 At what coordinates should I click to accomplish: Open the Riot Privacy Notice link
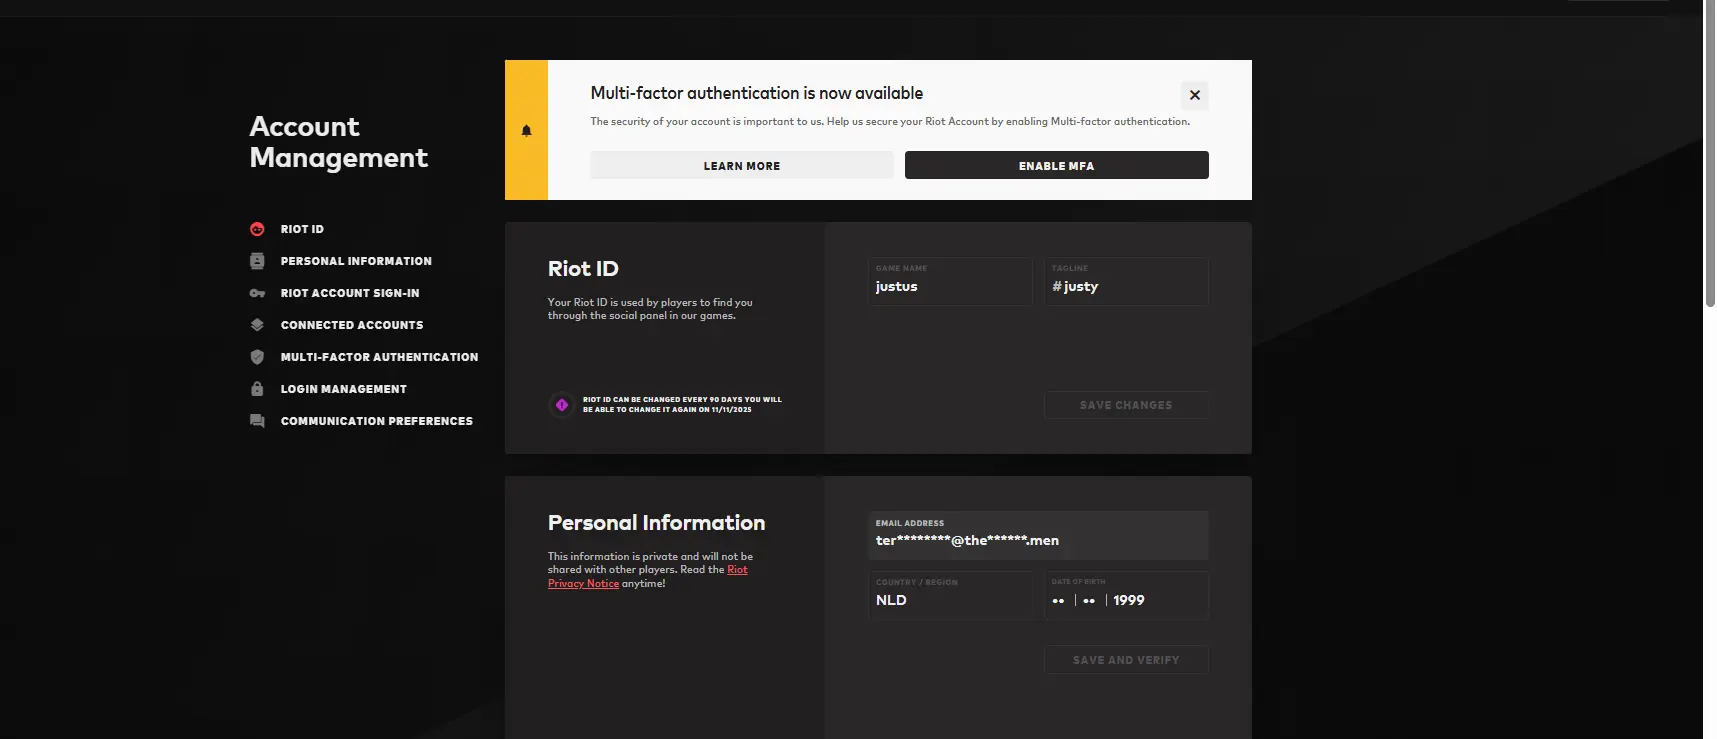tap(583, 583)
